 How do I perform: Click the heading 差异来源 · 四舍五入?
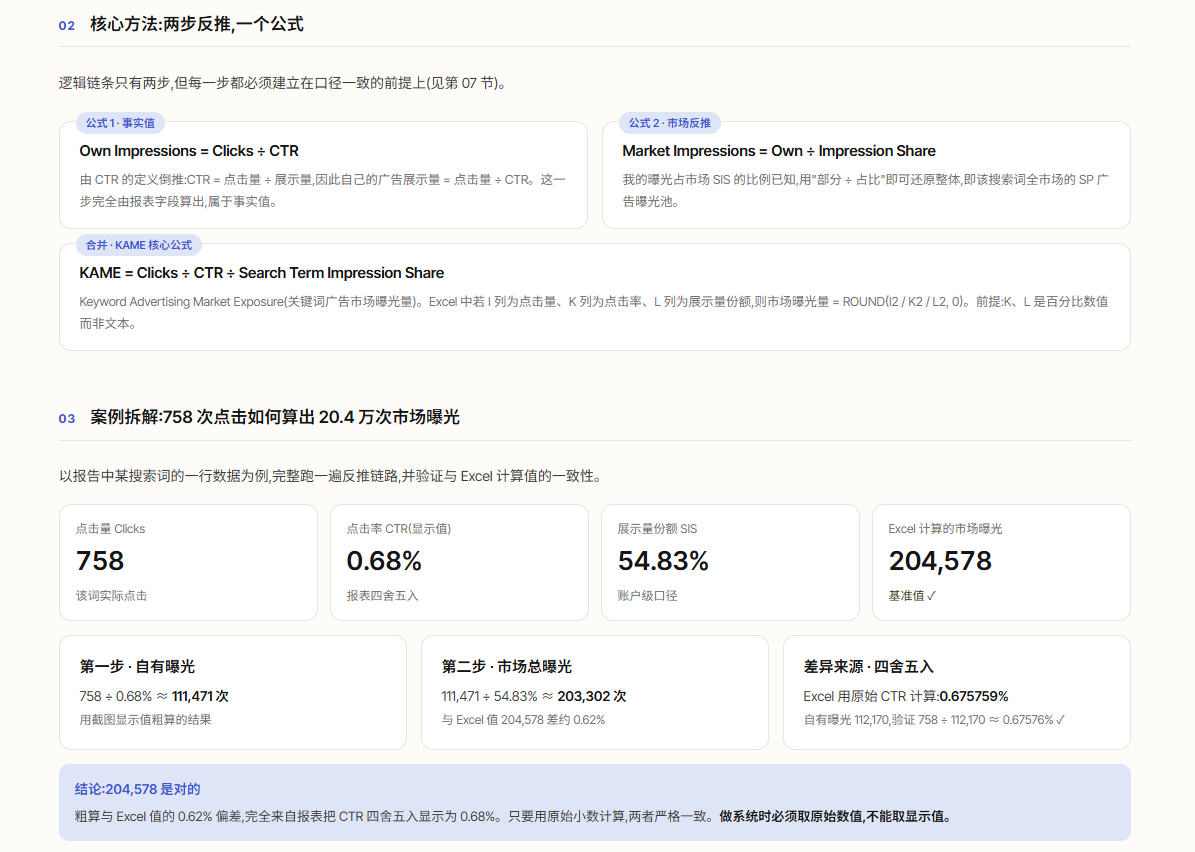(868, 667)
